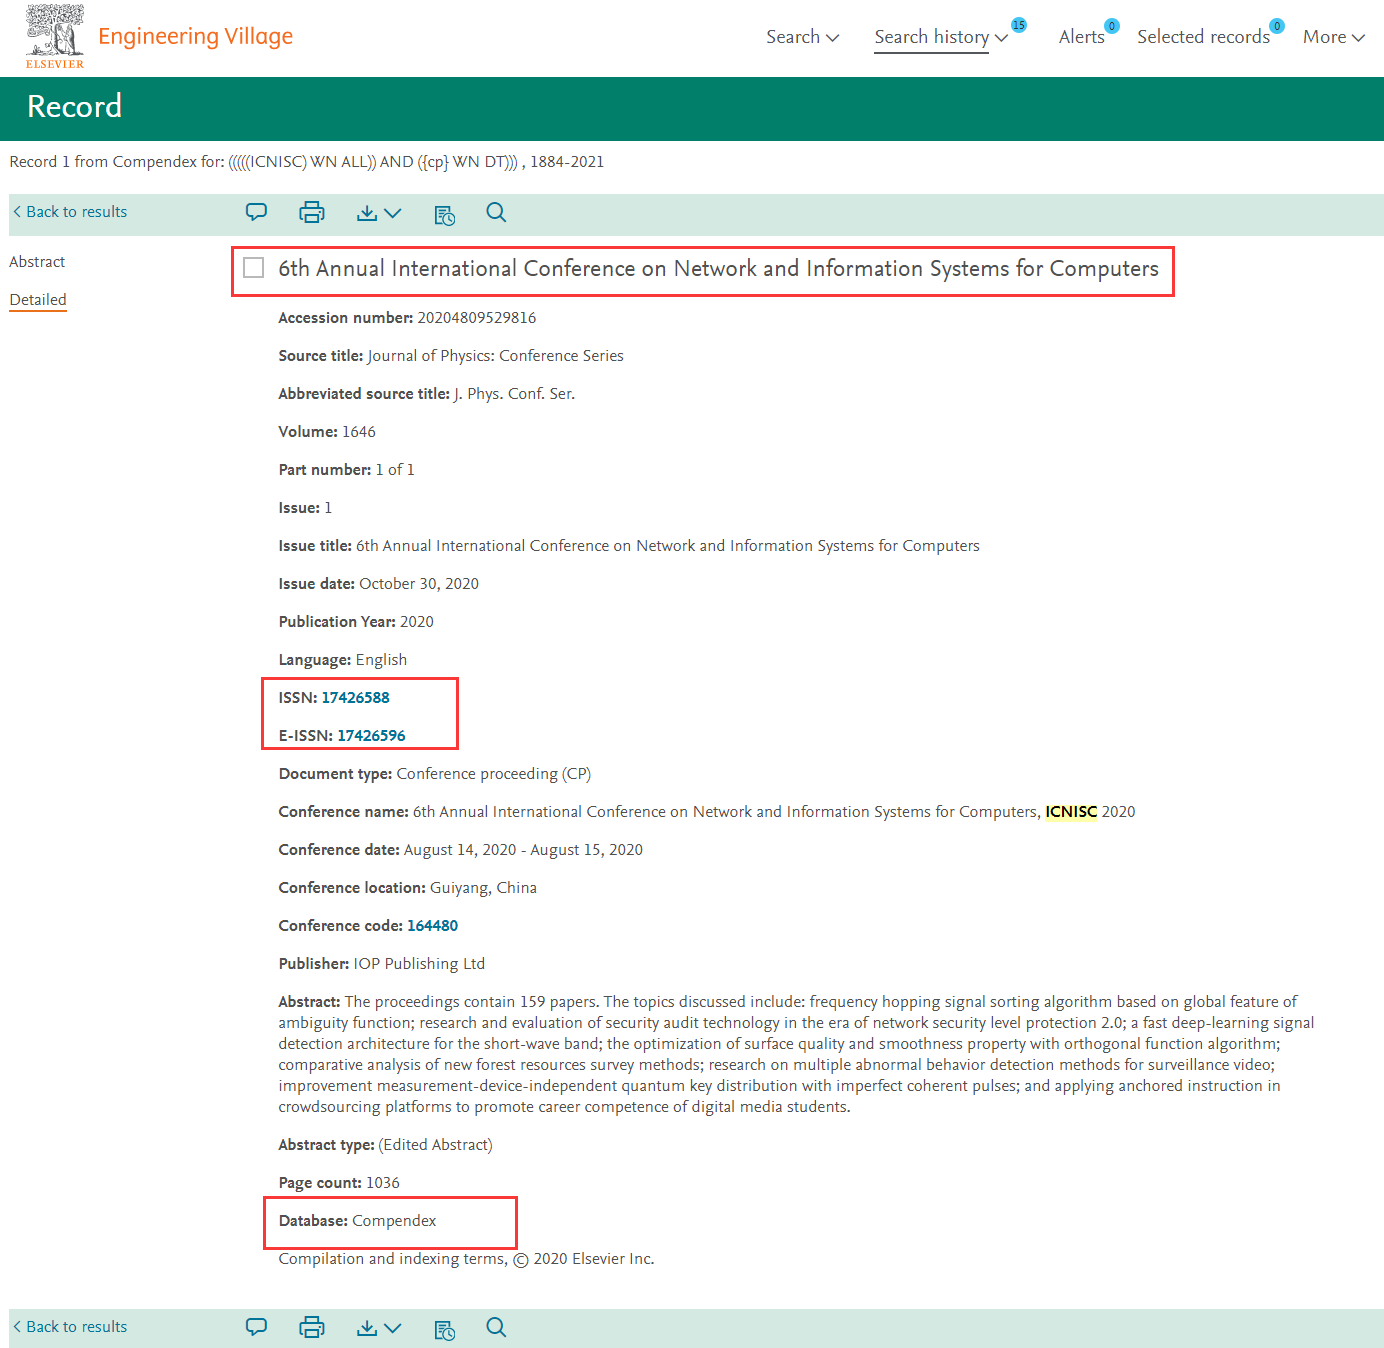Click the search magnifier in bottom toolbar
Viewport: 1384px width, 1348px height.
pos(496,1327)
